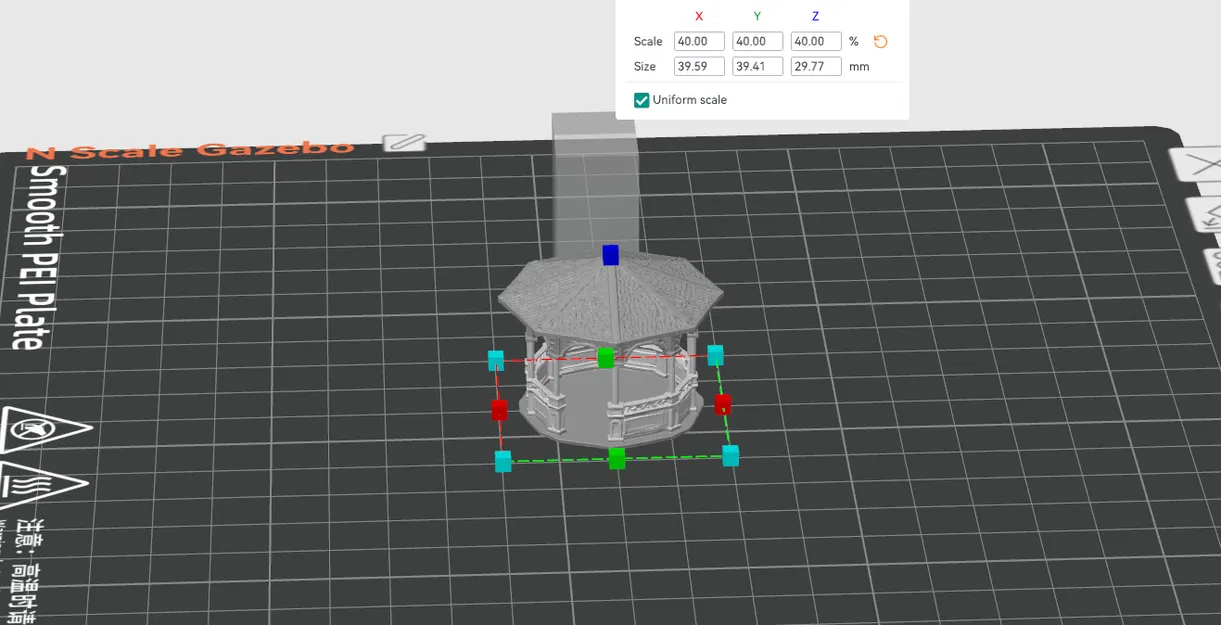Image resolution: width=1221 pixels, height=625 pixels.
Task: Click the red X axis label in scale panel
Action: coord(698,16)
